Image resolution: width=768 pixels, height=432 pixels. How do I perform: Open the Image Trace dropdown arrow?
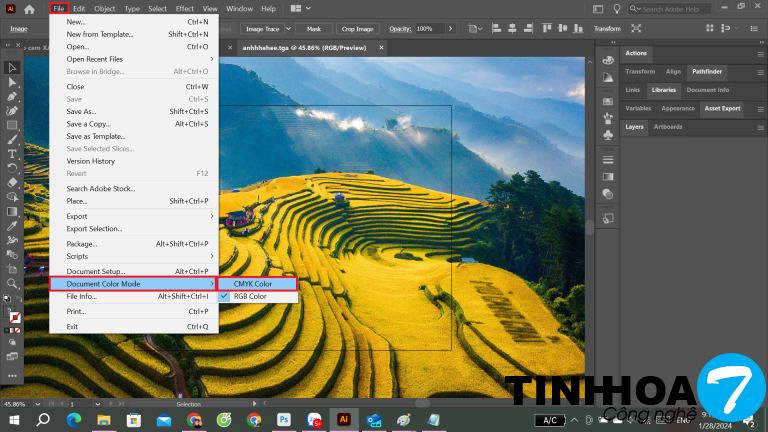point(290,29)
